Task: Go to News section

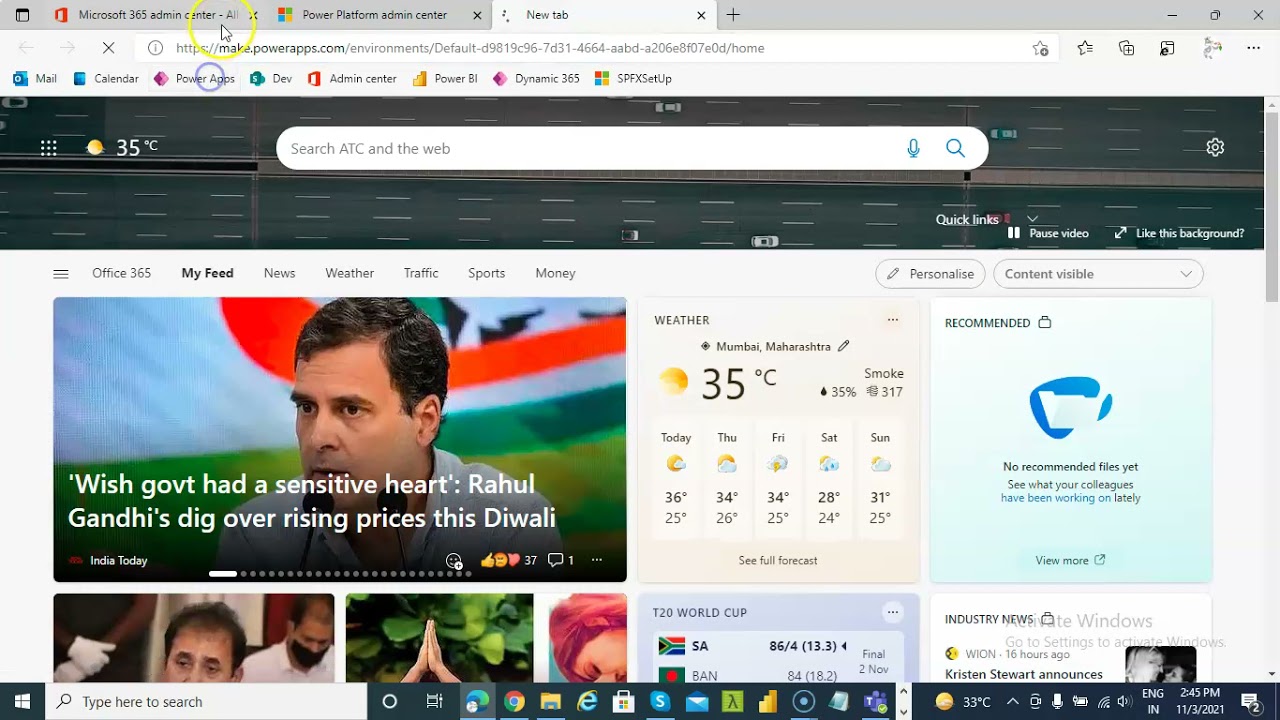Action: (279, 273)
